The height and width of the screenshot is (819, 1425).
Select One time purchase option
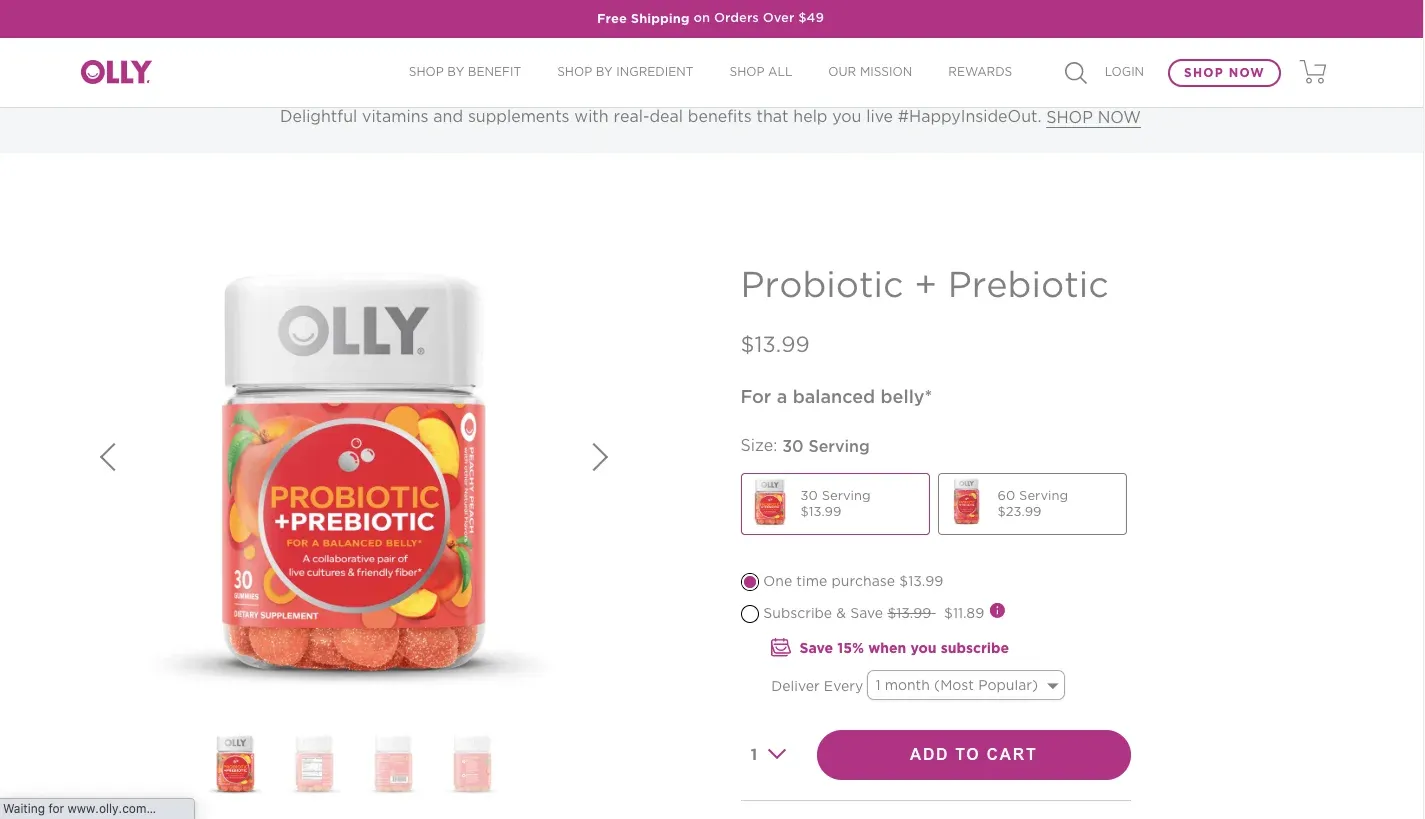750,581
